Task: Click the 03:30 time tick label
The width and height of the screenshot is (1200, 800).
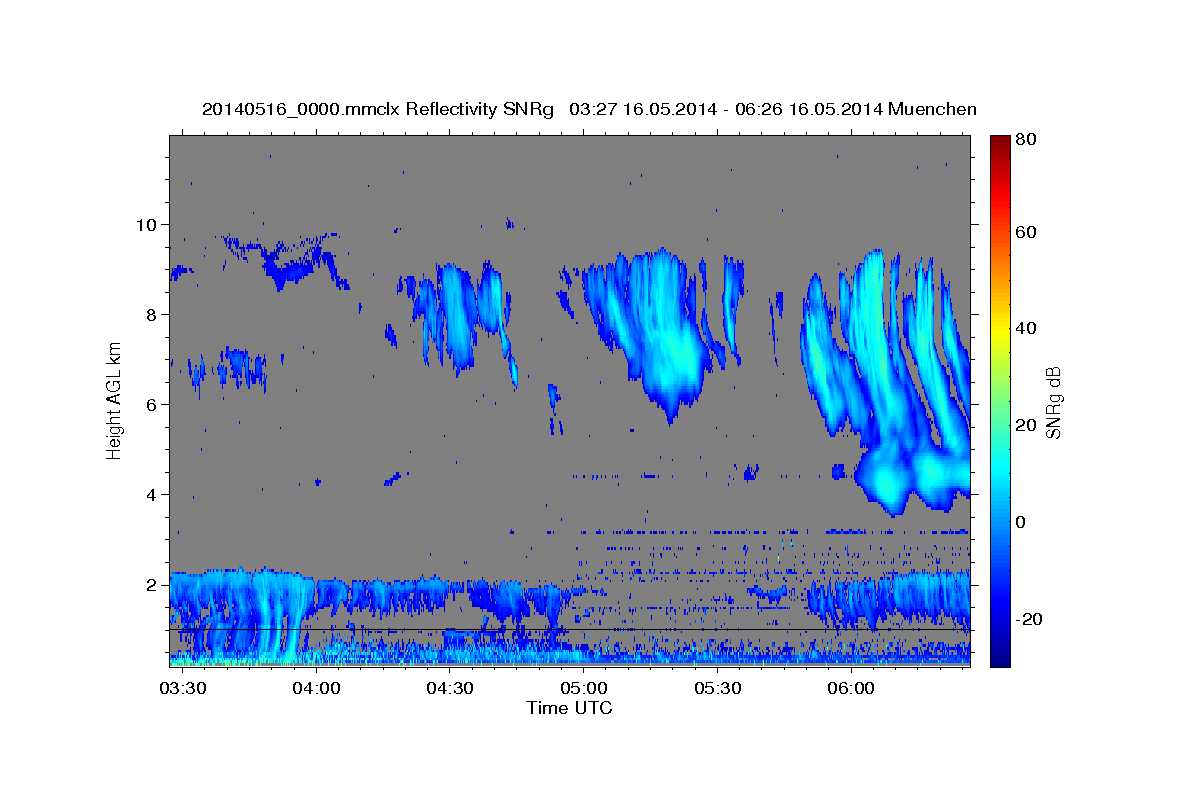Action: coord(183,689)
